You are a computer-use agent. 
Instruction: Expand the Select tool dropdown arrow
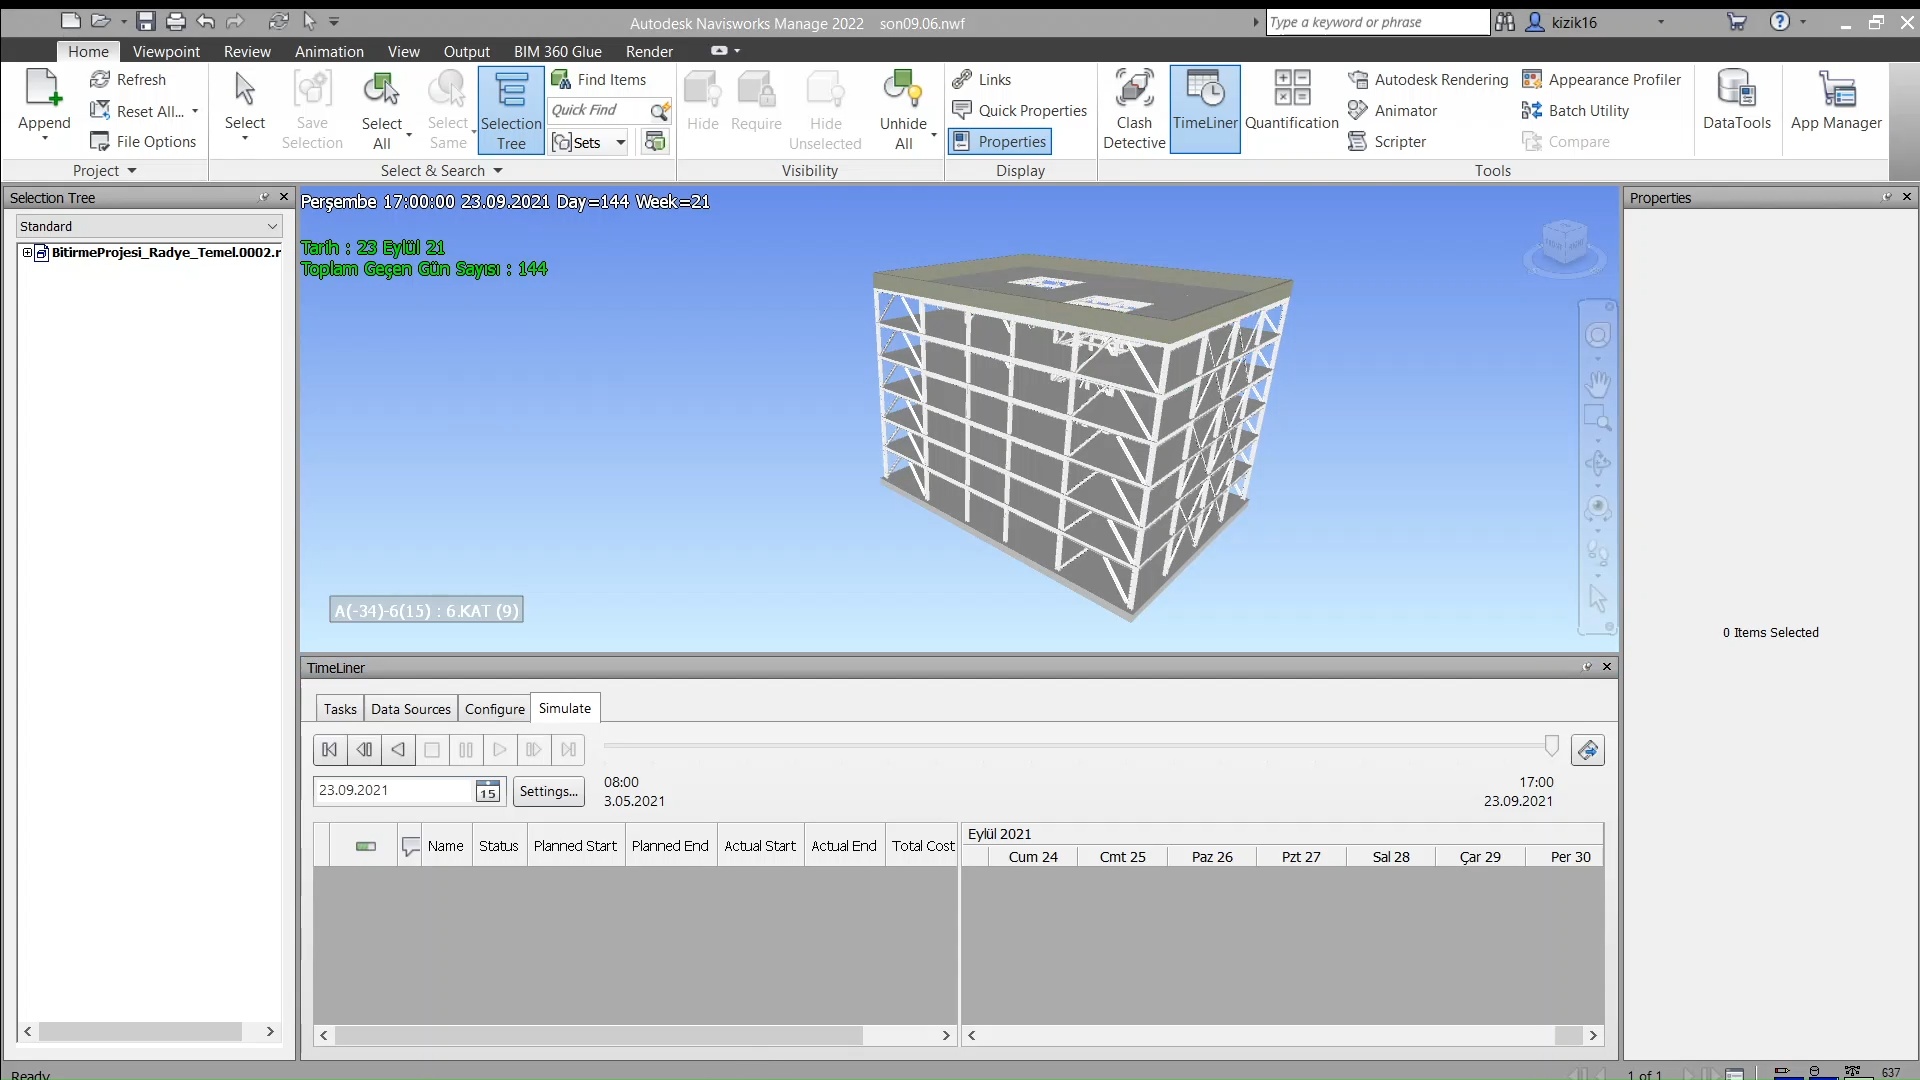click(x=245, y=139)
